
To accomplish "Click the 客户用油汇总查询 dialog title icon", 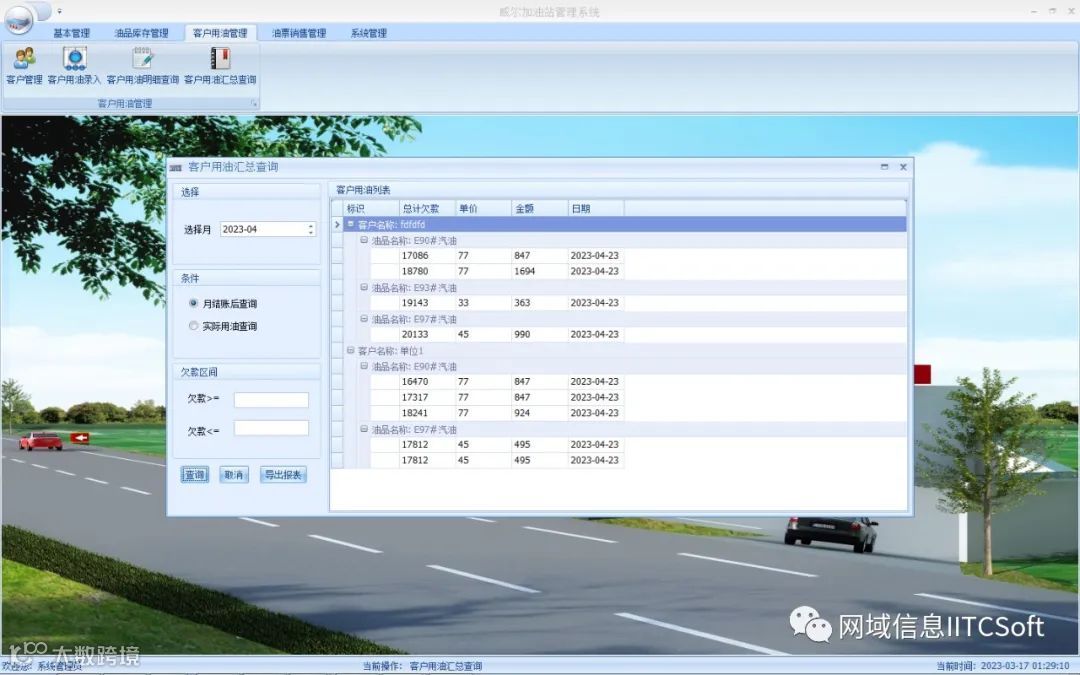I will pos(176,167).
